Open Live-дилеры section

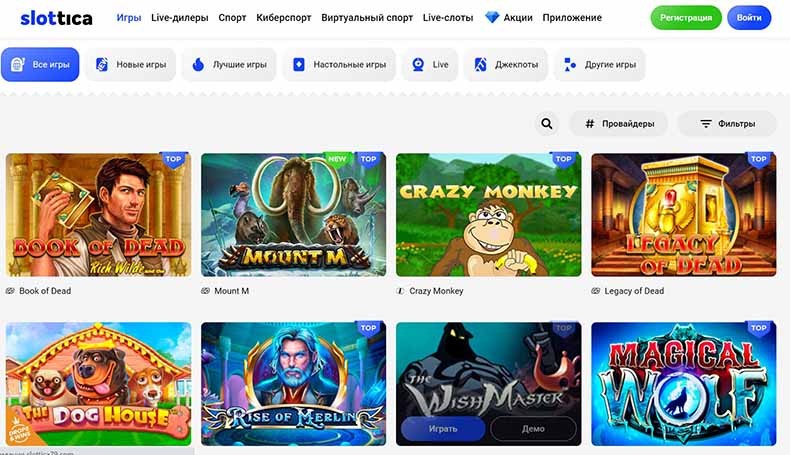(x=179, y=18)
